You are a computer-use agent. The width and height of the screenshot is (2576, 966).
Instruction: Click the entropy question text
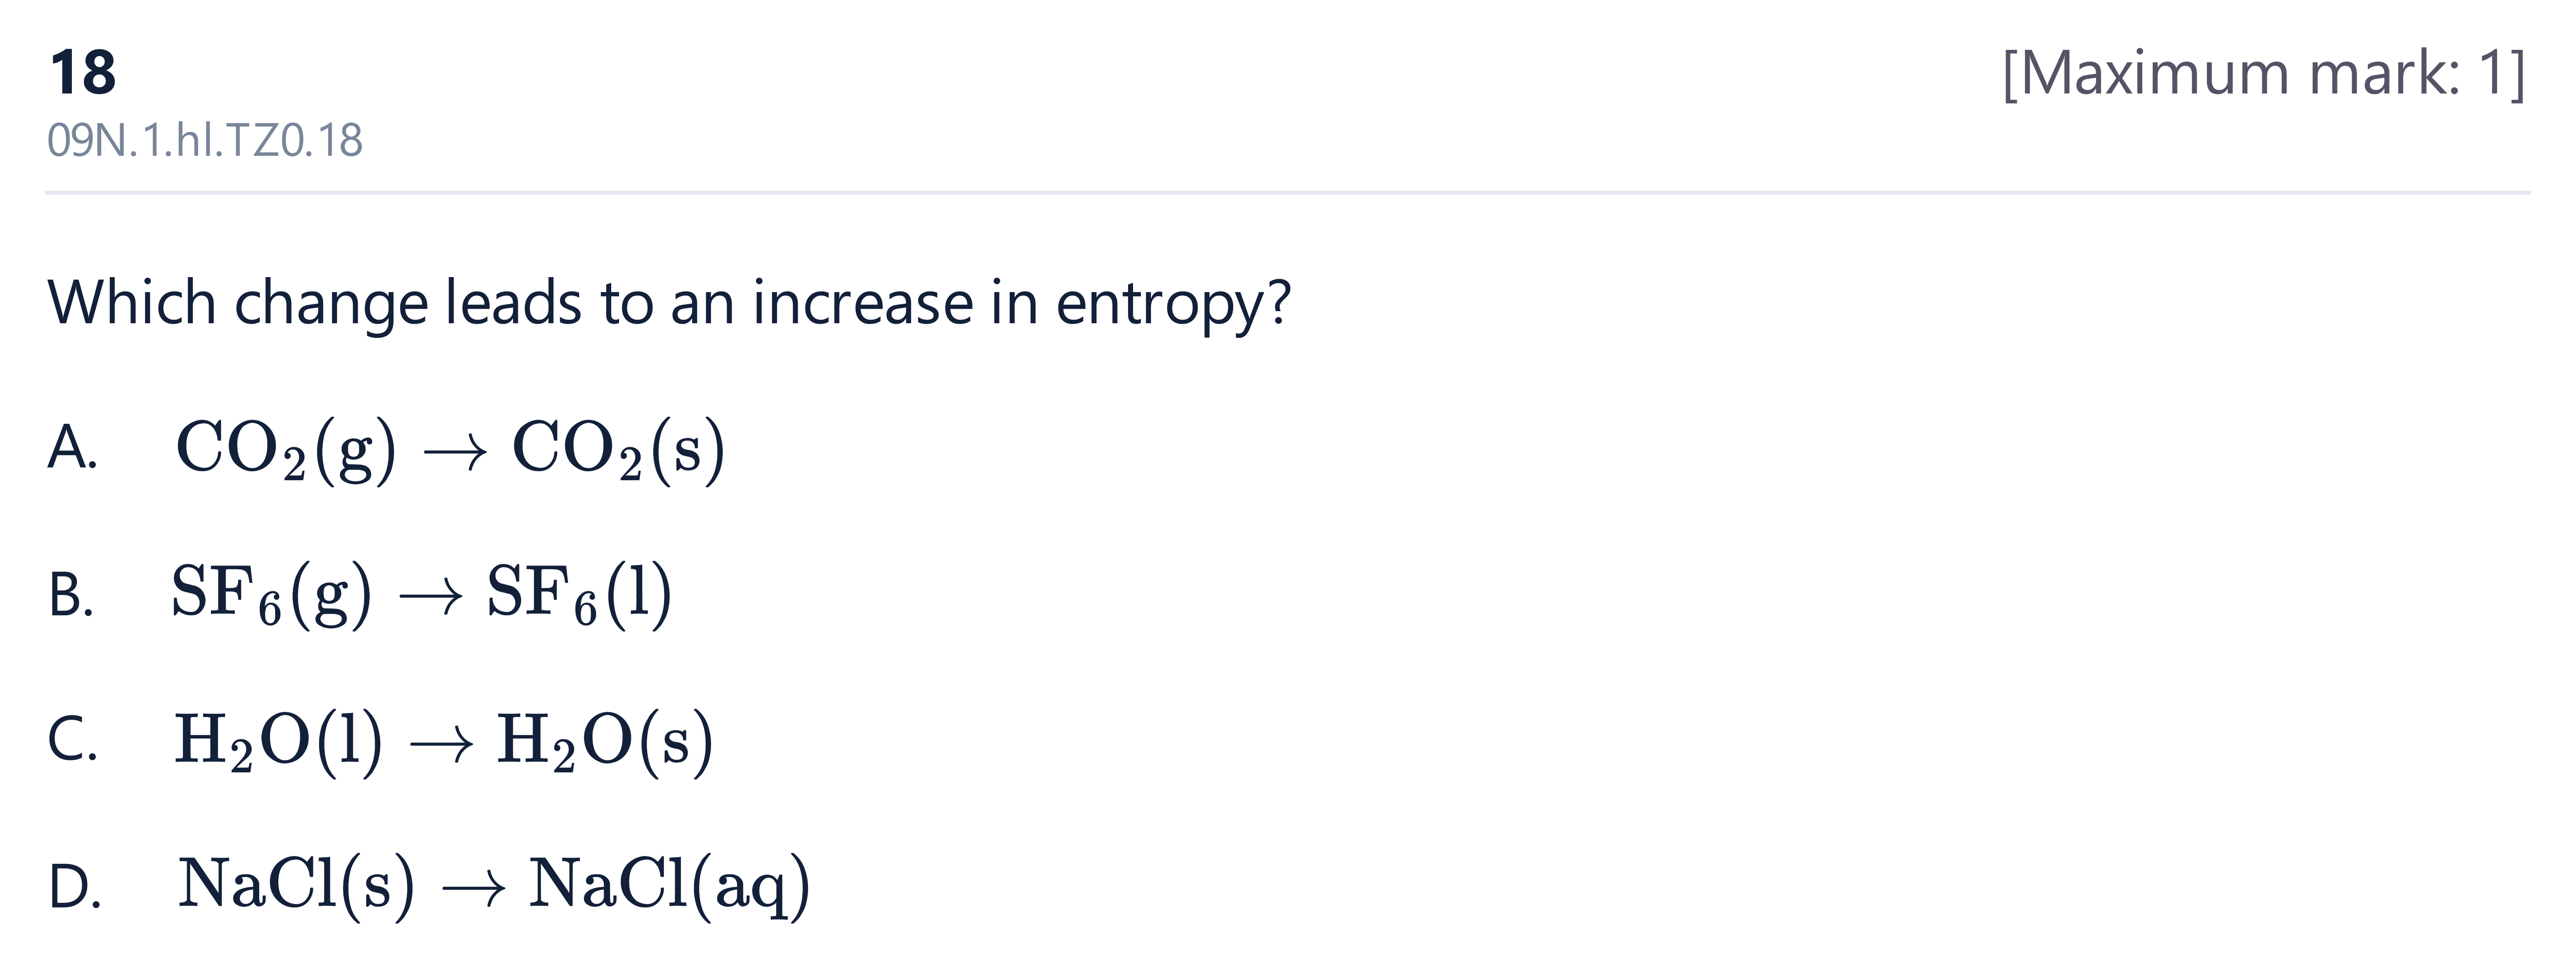tap(669, 303)
